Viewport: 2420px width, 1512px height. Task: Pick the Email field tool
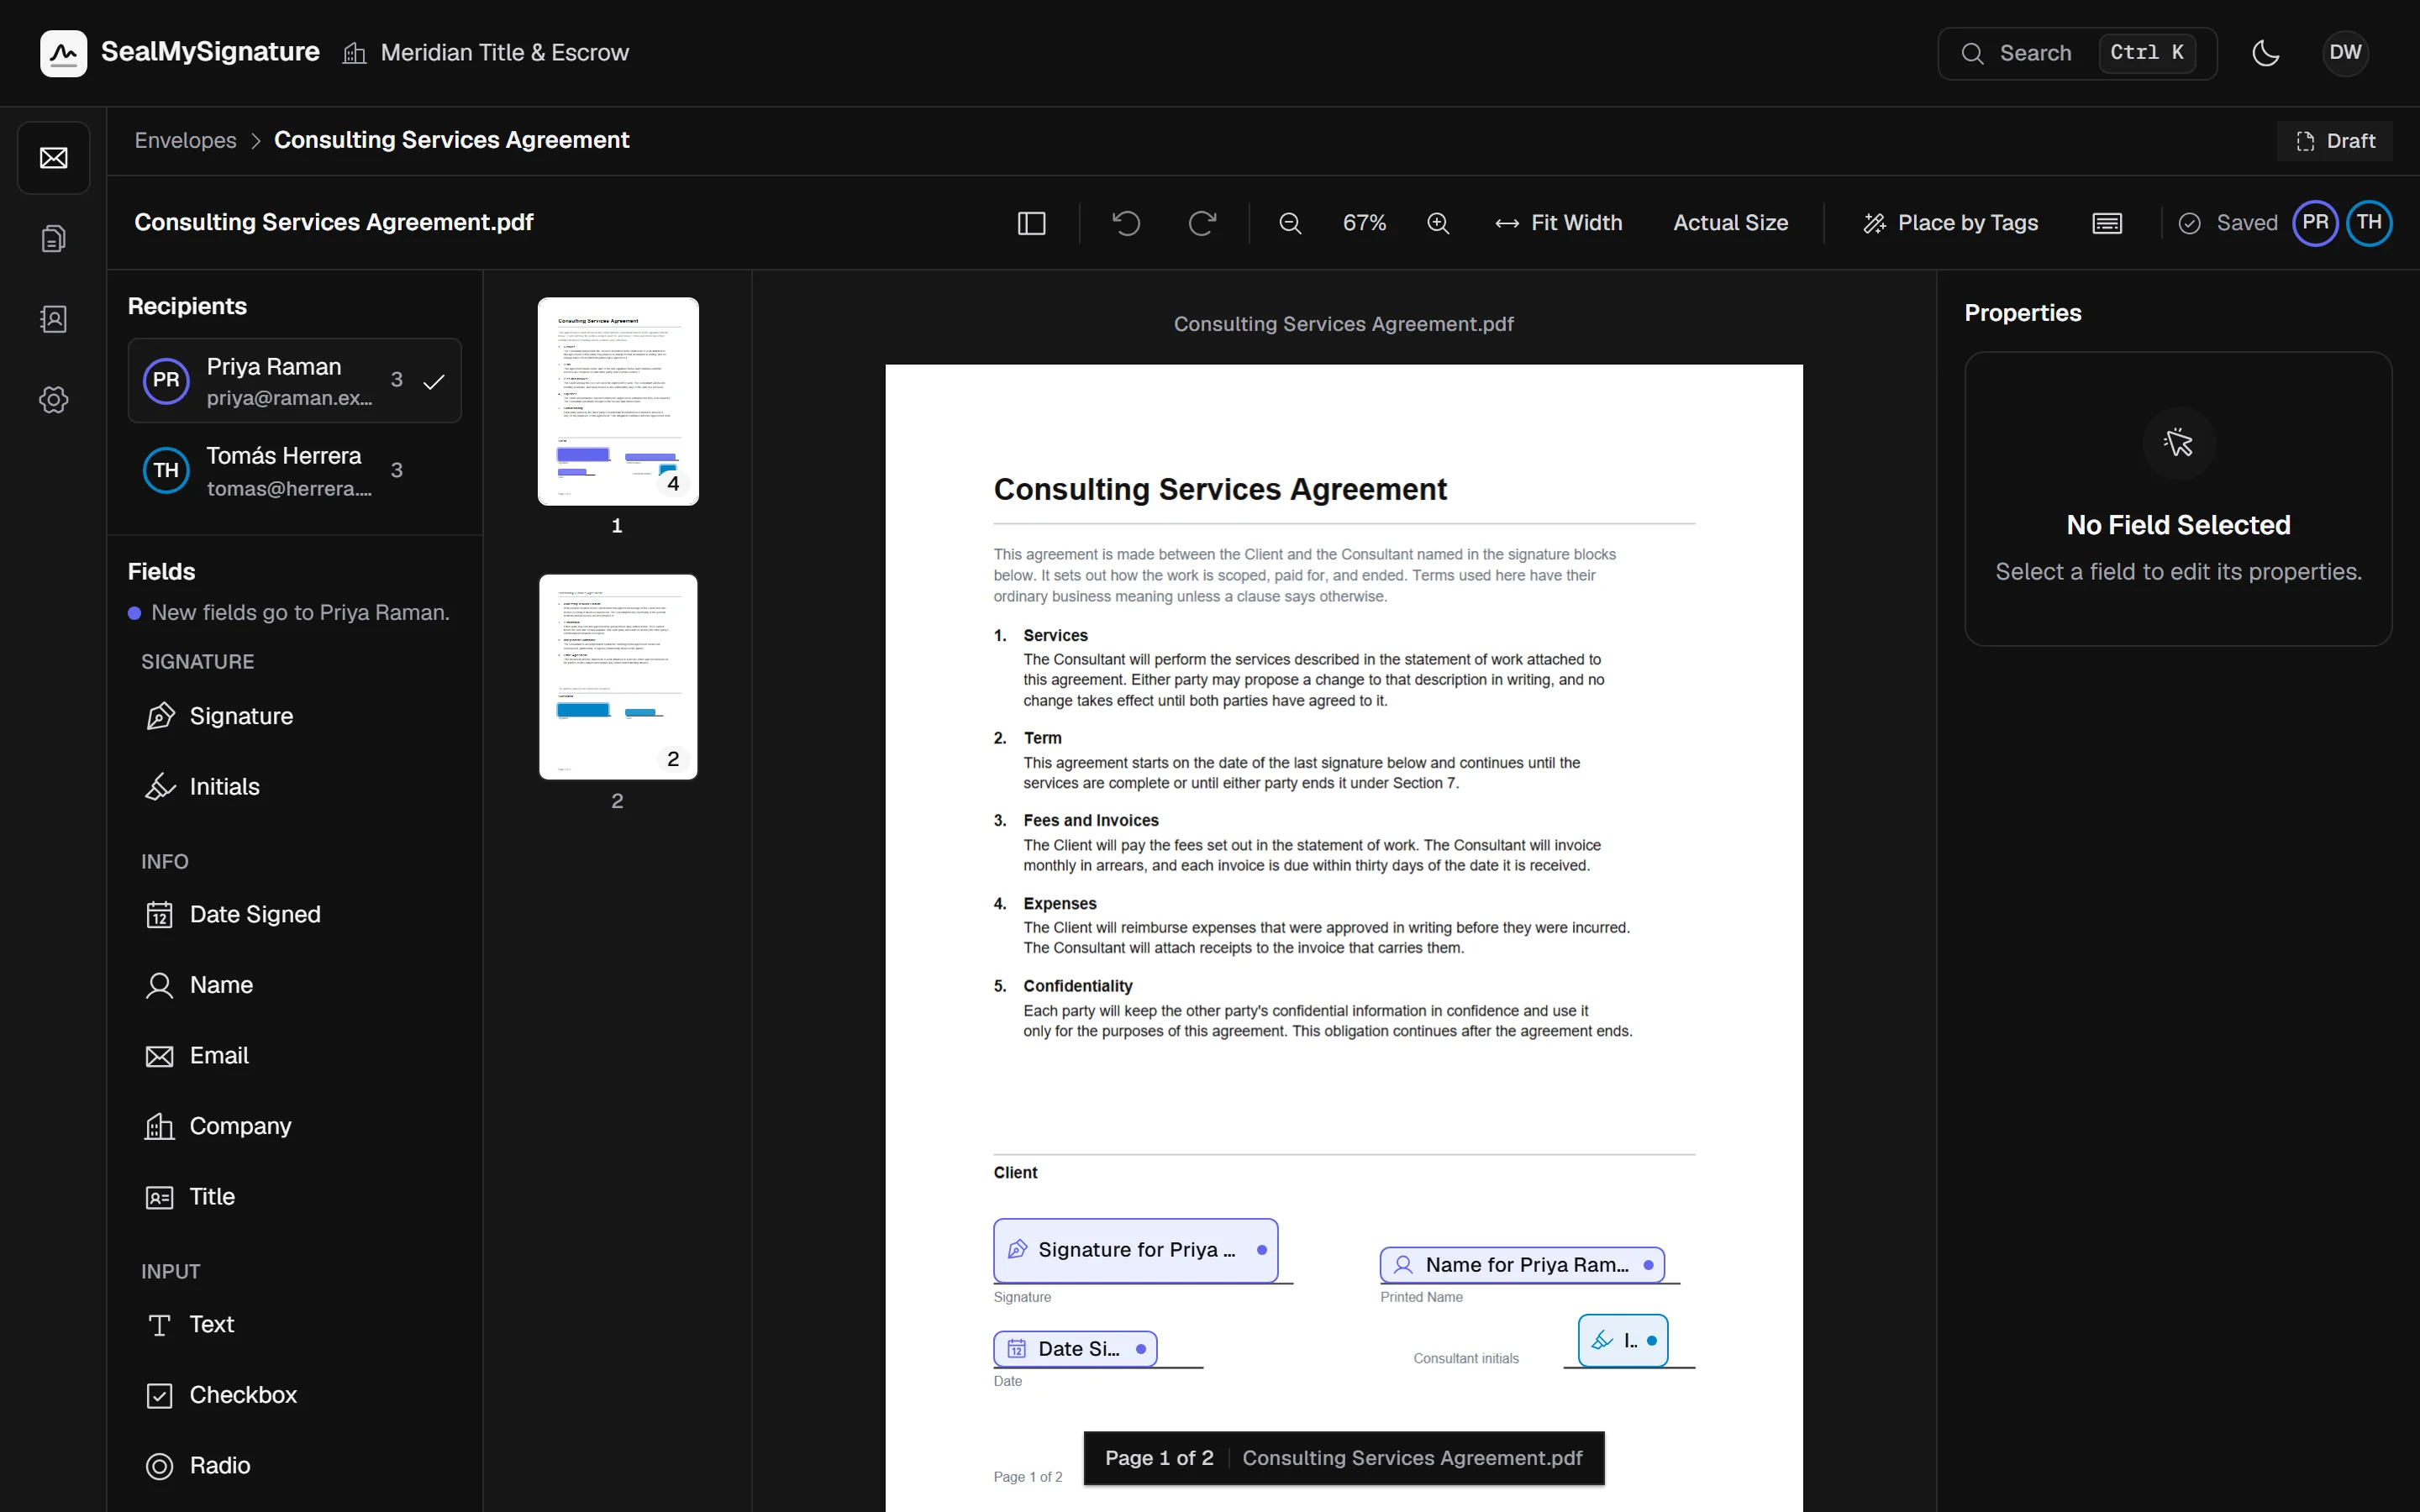coord(295,1056)
